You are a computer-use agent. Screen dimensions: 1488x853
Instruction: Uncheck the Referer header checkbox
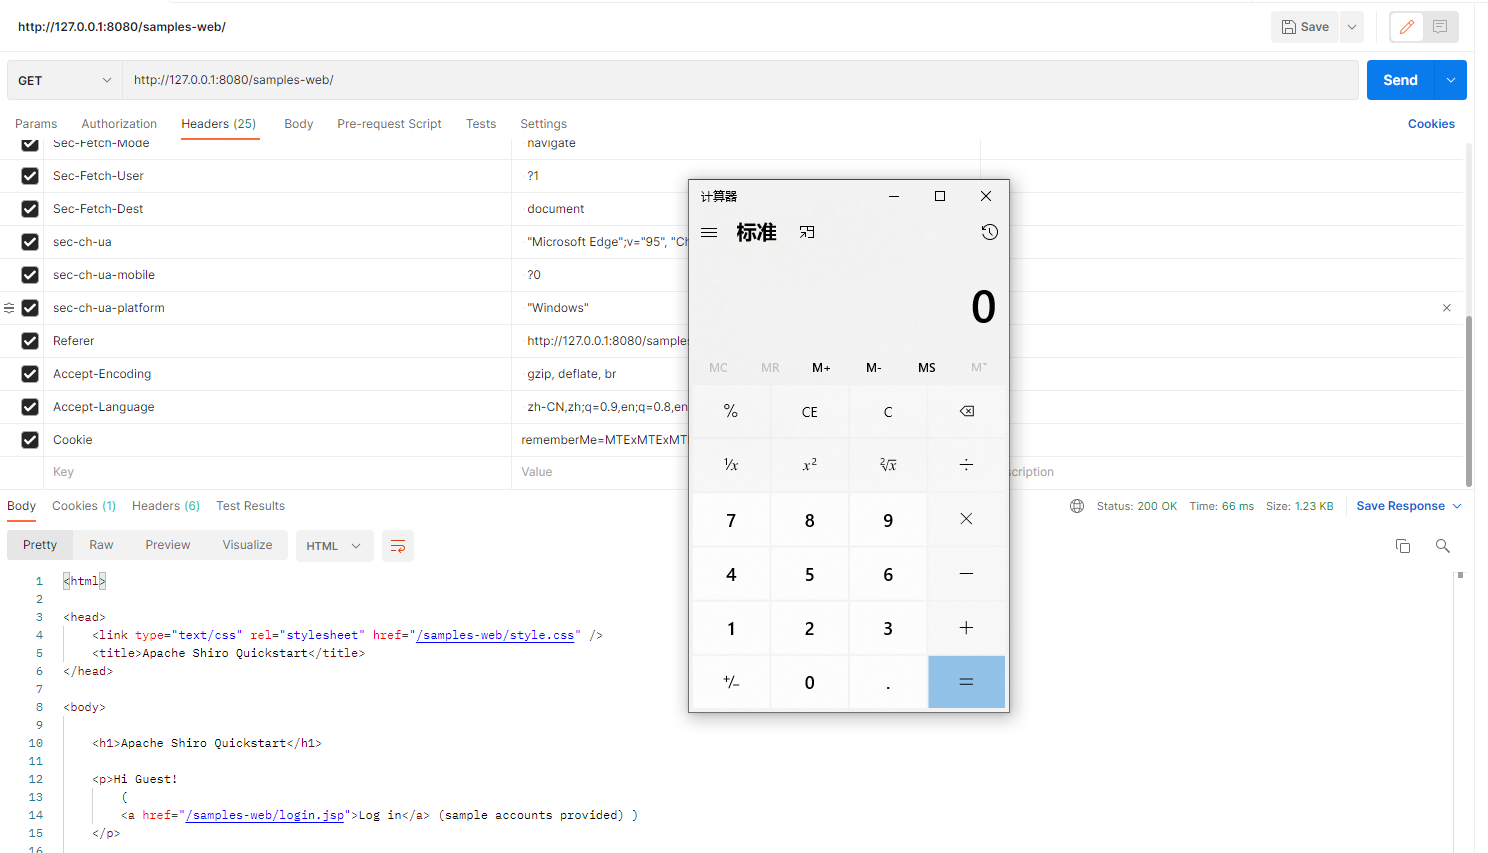pyautogui.click(x=30, y=341)
